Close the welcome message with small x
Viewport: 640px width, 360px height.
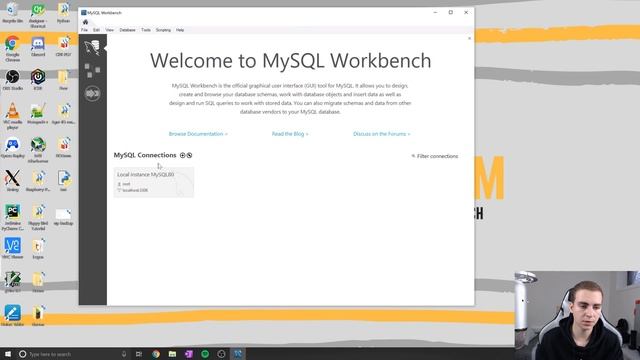coord(469,38)
